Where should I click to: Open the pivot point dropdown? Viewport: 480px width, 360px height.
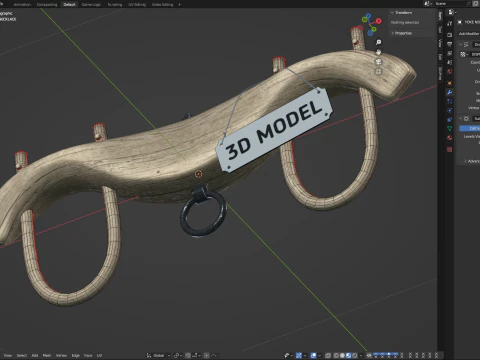[x=177, y=355]
